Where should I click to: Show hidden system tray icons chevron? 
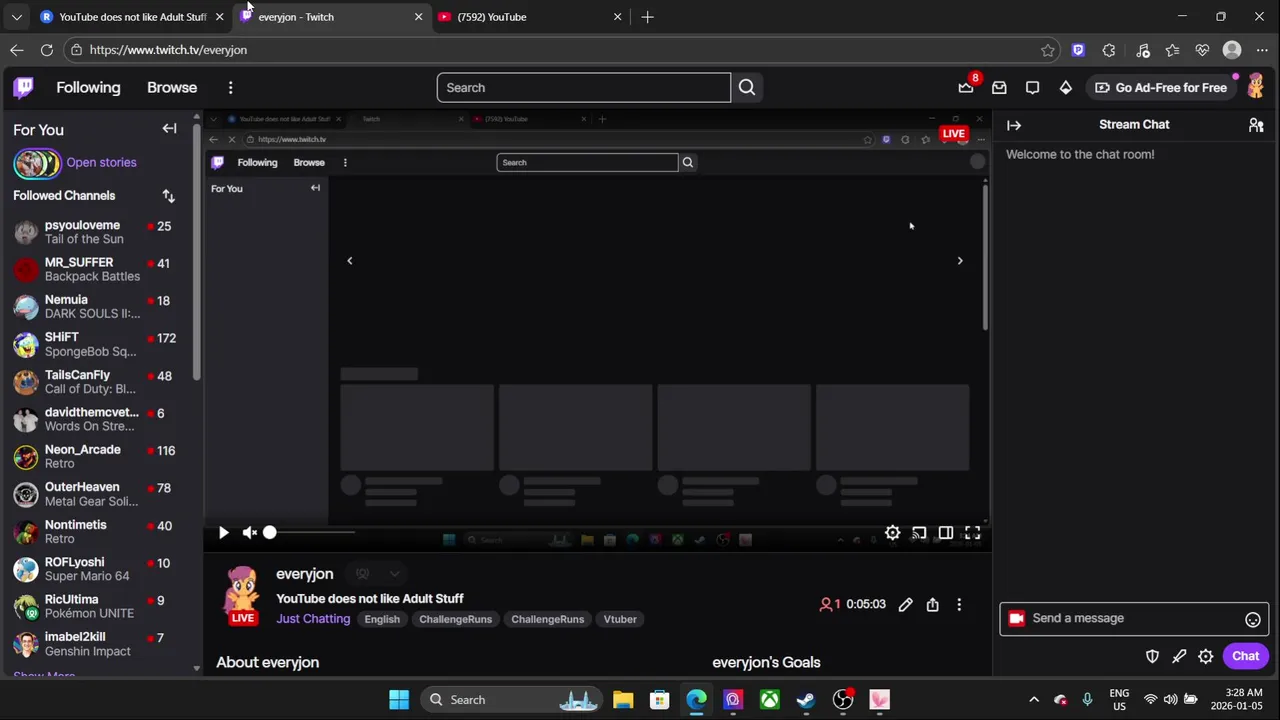(1034, 700)
